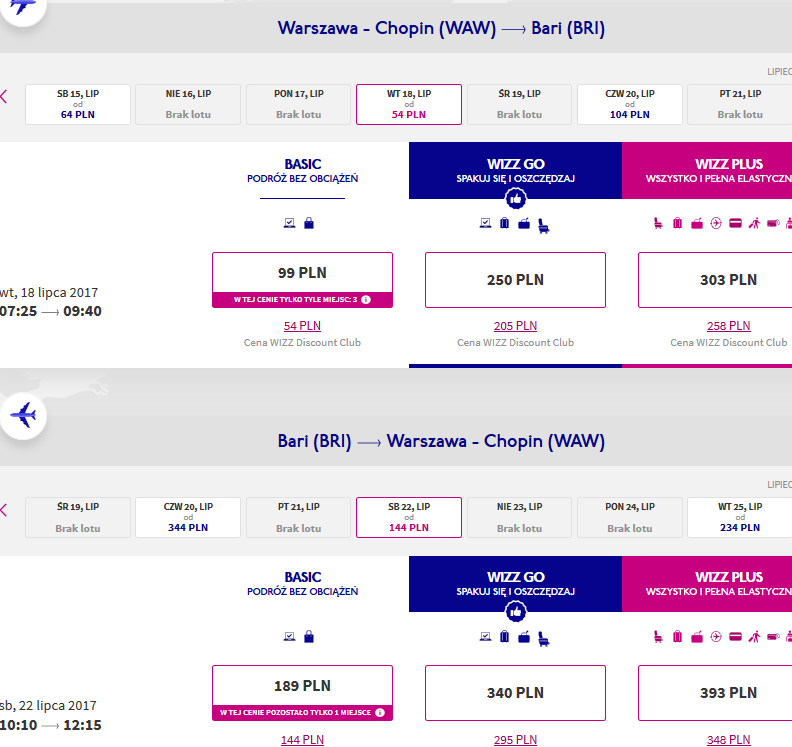Click online check-in icon under return WIZZ GO
Image resolution: width=792 pixels, height=747 pixels.
[x=485, y=636]
